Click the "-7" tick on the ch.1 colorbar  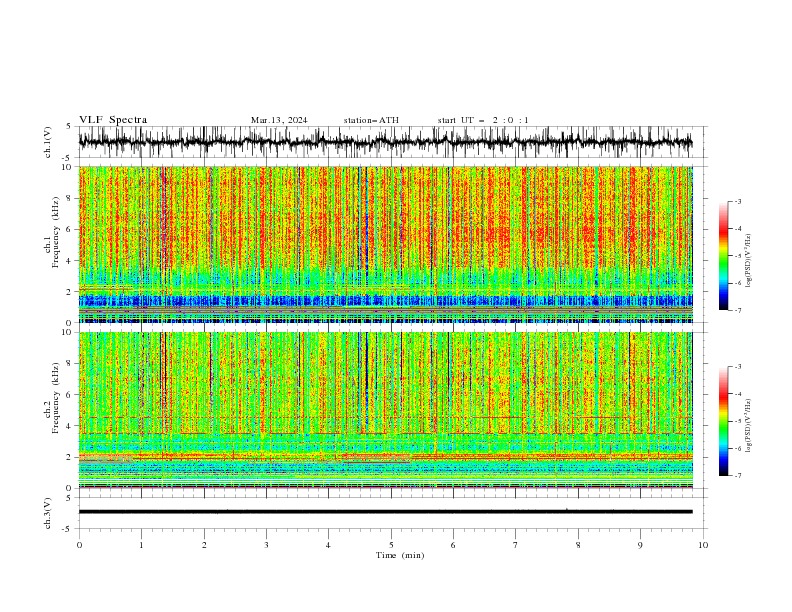(x=737, y=310)
